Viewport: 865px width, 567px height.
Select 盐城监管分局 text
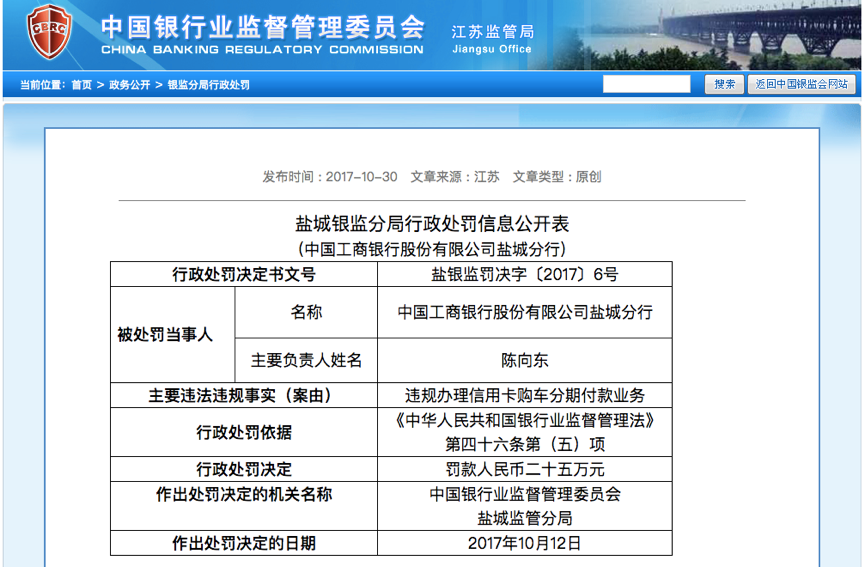tap(525, 518)
